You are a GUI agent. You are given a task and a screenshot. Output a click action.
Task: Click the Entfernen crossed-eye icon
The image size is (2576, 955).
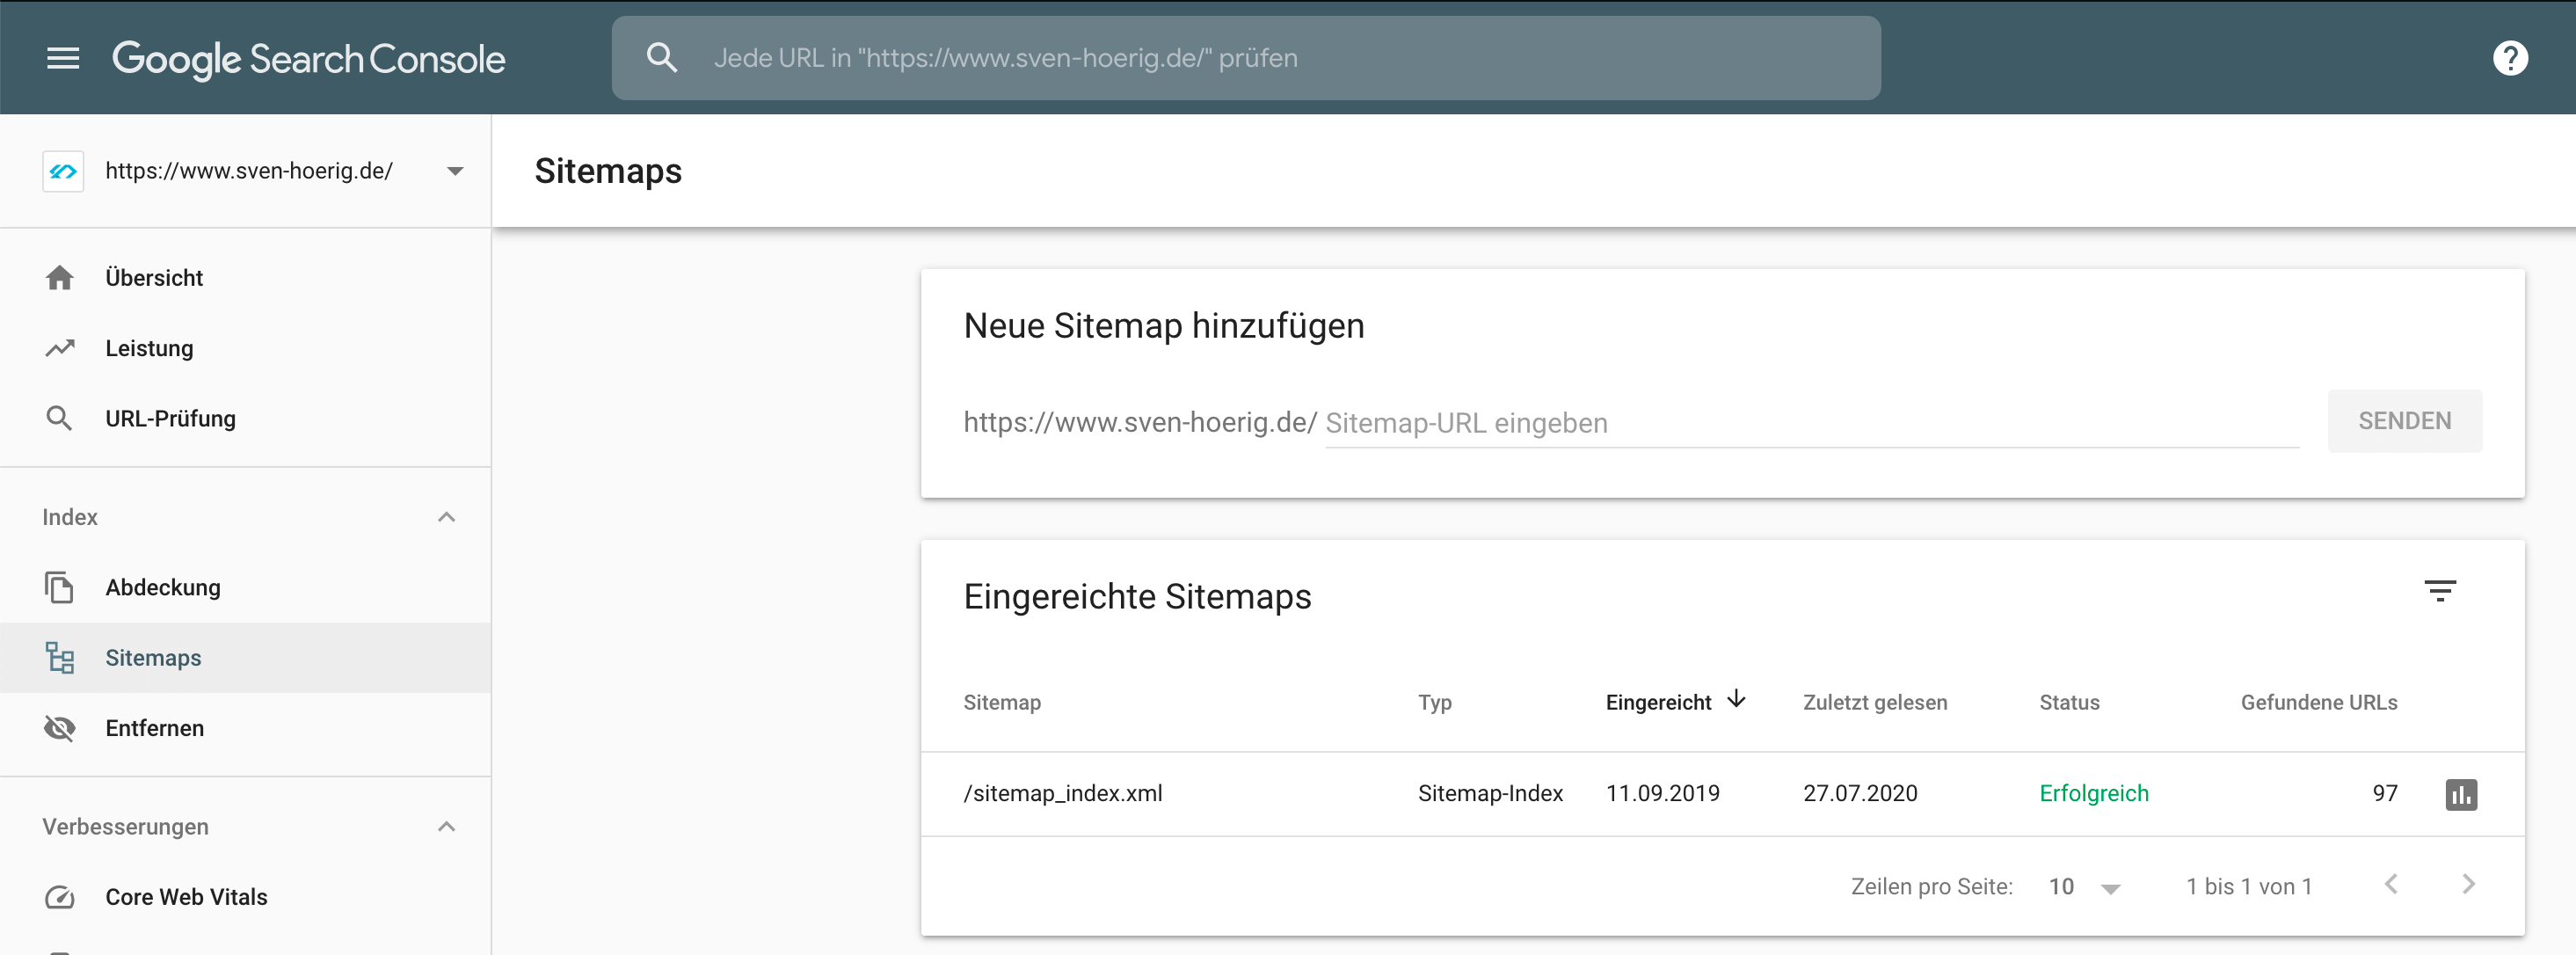coord(60,728)
